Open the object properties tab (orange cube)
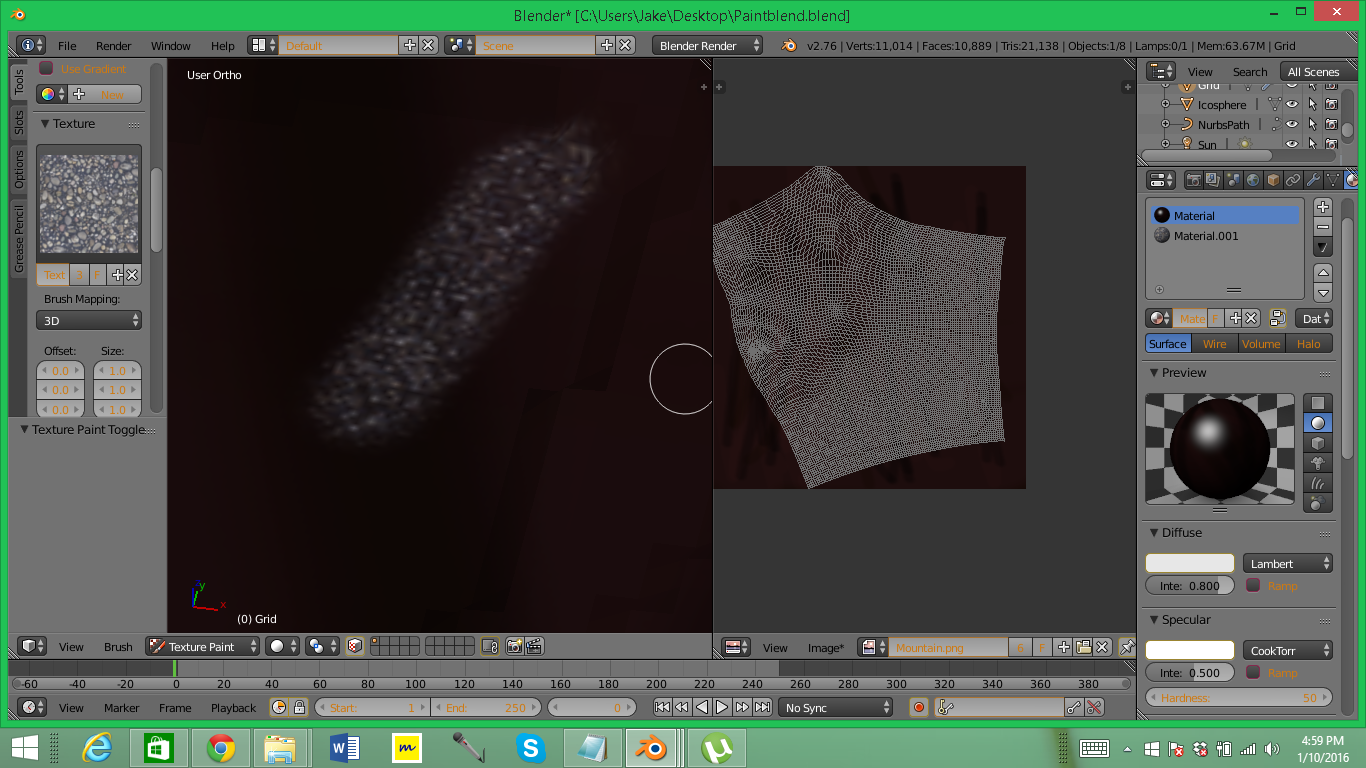 pyautogui.click(x=1273, y=180)
